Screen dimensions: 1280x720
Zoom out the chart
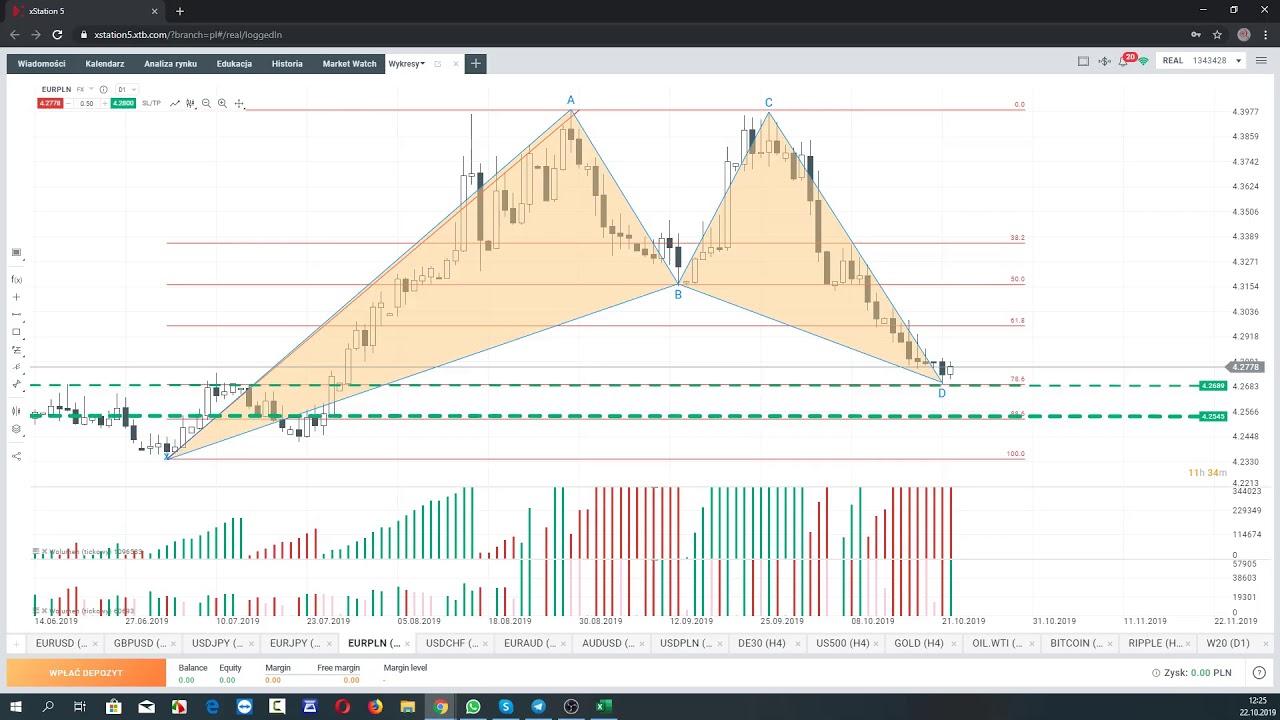206,103
